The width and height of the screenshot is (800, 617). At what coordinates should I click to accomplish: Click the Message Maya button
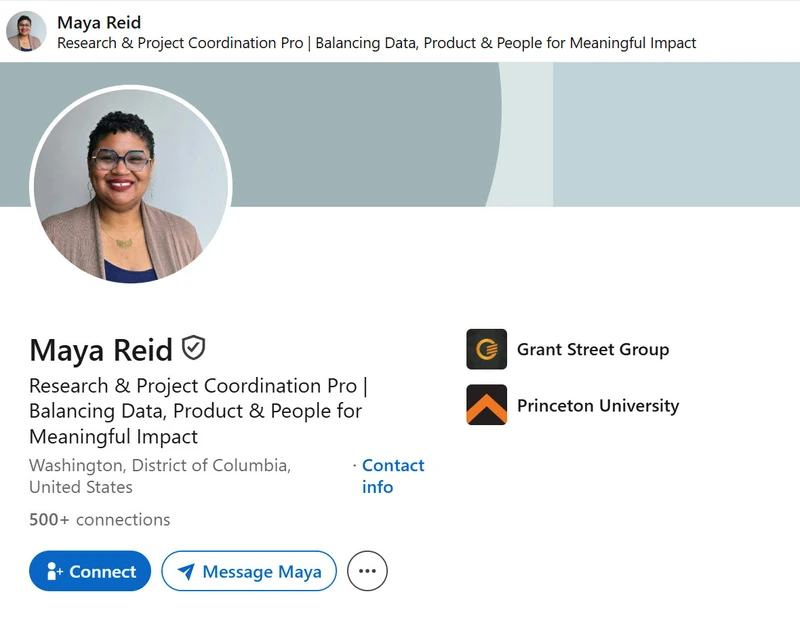click(249, 571)
